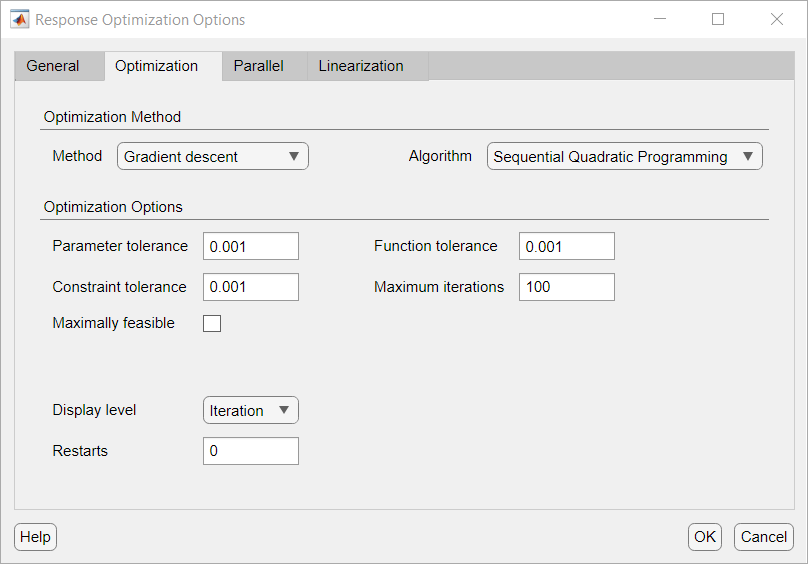Minimize the options dialog window
The height and width of the screenshot is (564, 808).
click(x=660, y=19)
